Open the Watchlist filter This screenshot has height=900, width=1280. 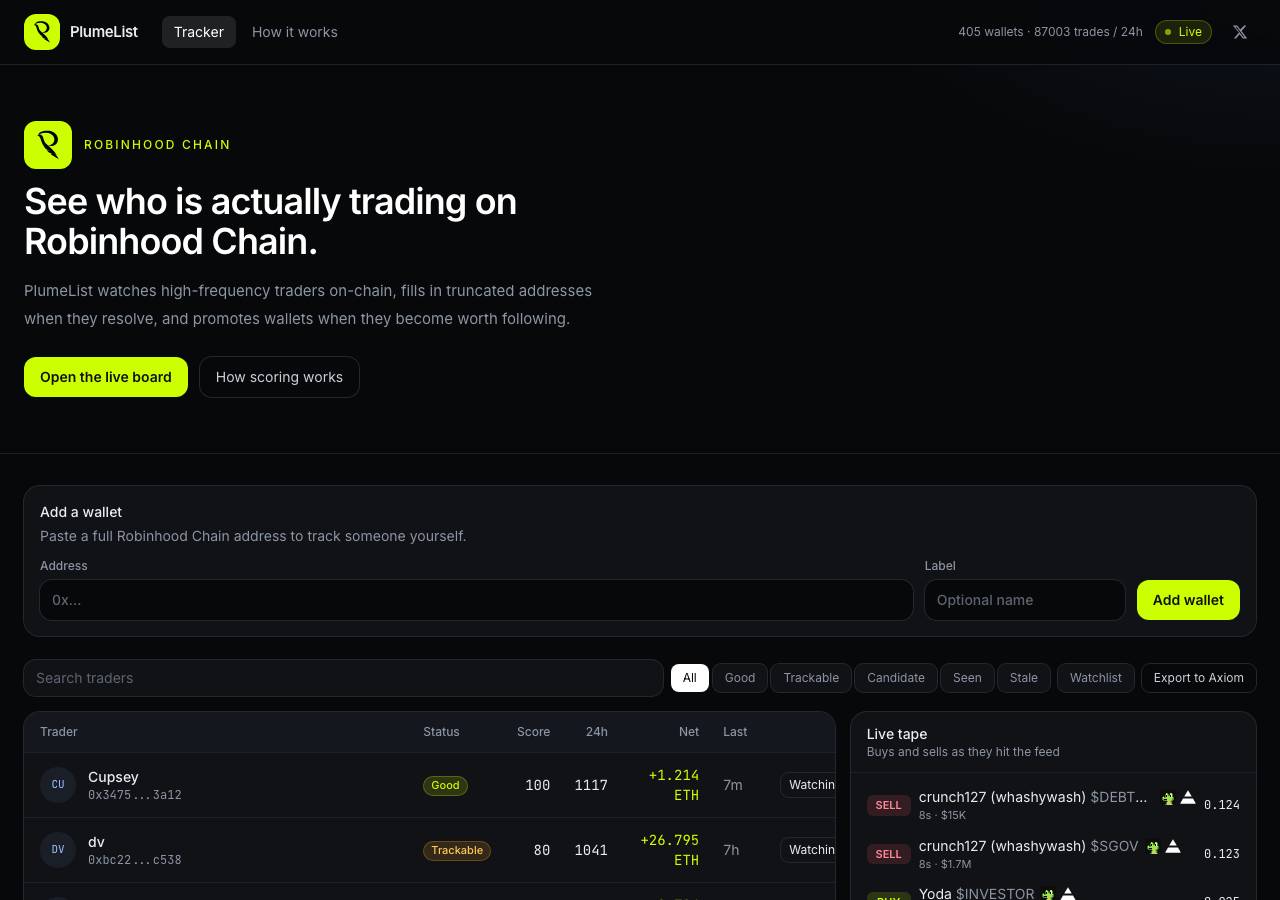click(1096, 678)
